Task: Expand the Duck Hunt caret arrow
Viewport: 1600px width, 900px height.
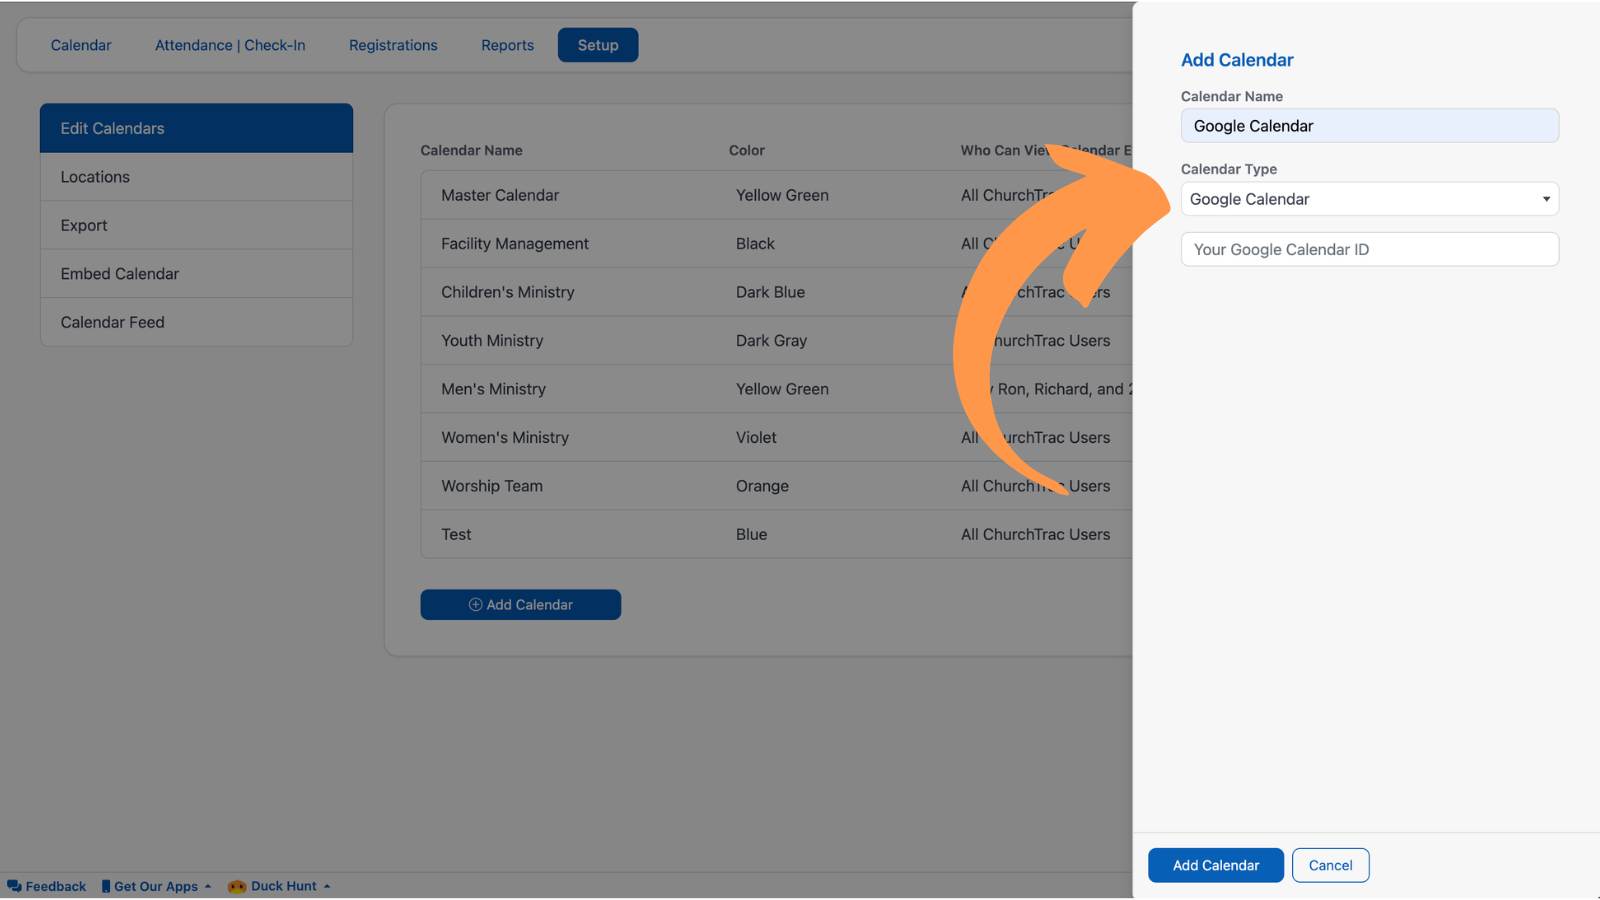Action: click(x=327, y=886)
